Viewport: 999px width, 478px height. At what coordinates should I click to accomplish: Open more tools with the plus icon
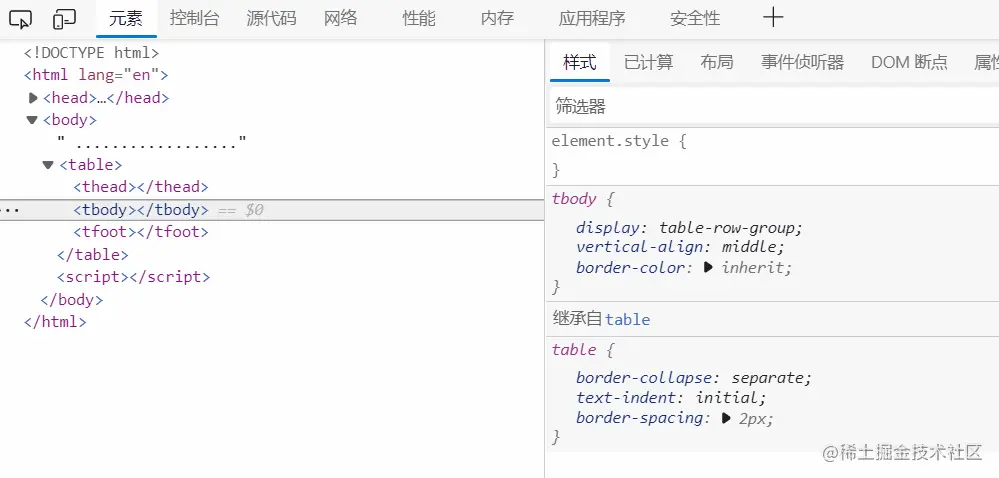coord(772,18)
